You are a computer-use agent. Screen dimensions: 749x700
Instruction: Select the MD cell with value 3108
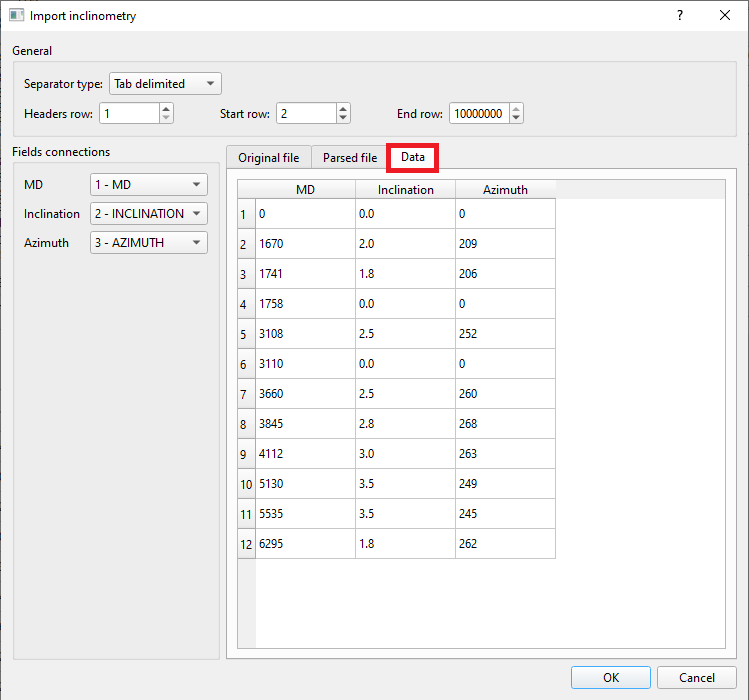pos(306,334)
